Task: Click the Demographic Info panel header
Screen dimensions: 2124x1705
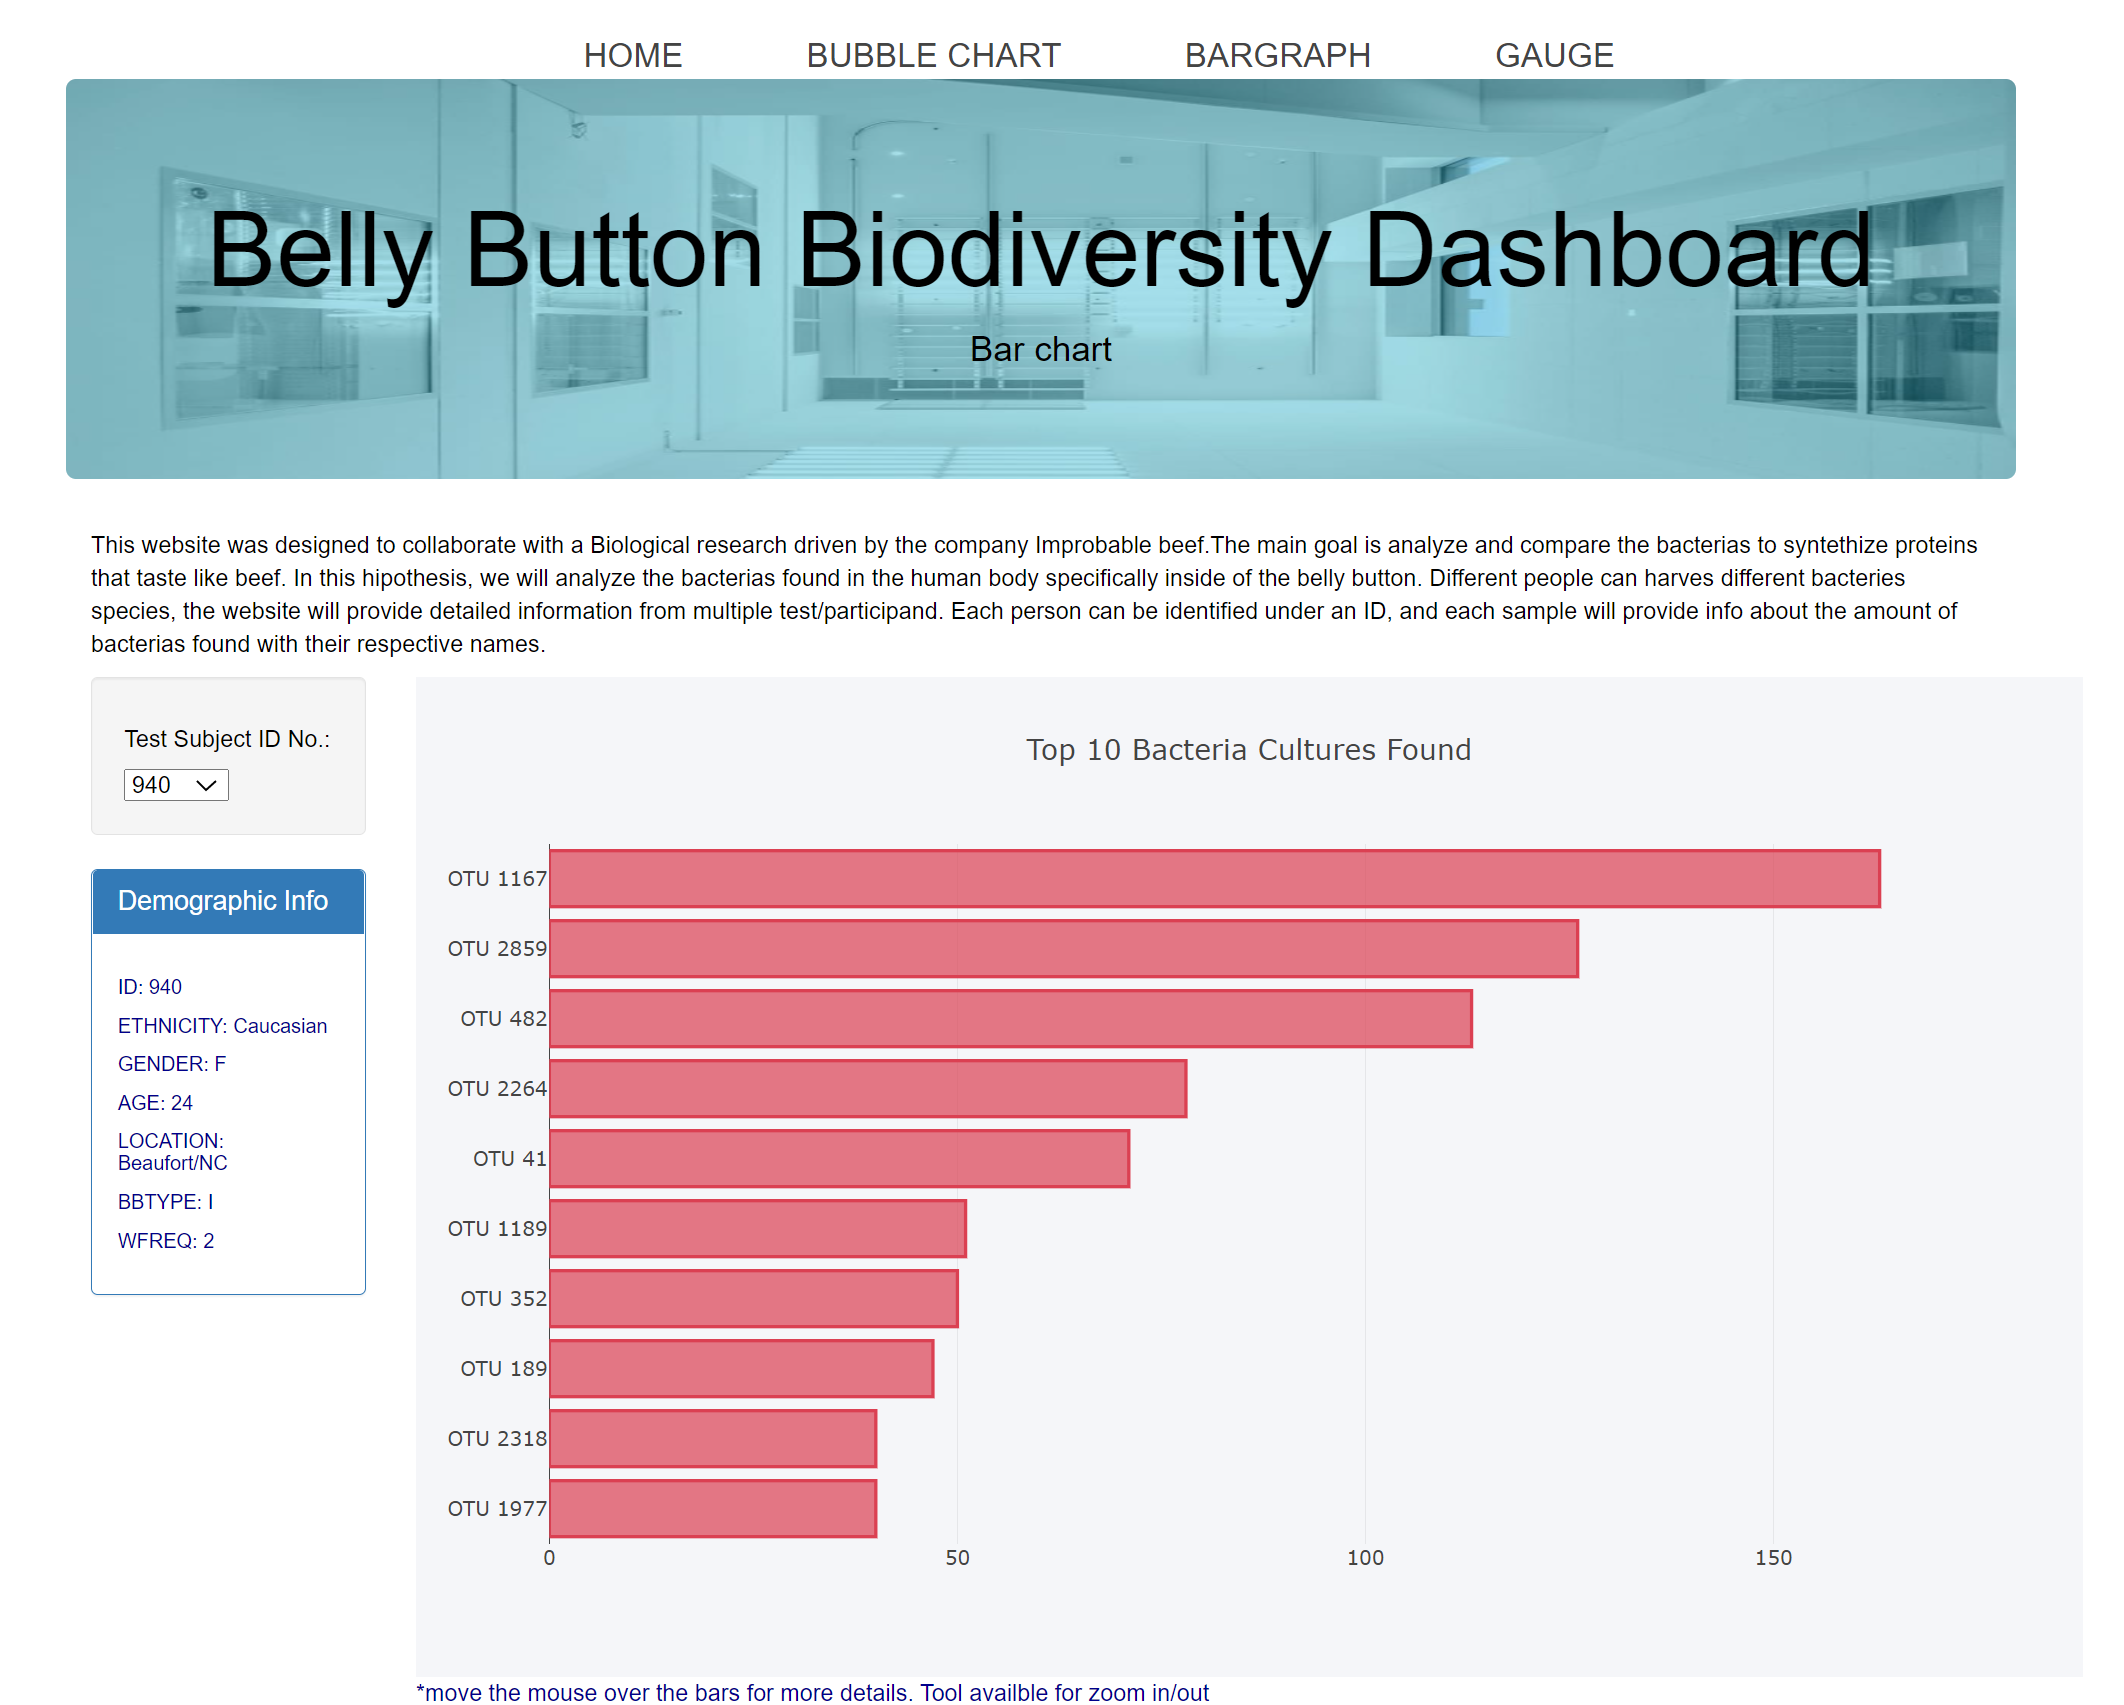Action: (x=223, y=901)
